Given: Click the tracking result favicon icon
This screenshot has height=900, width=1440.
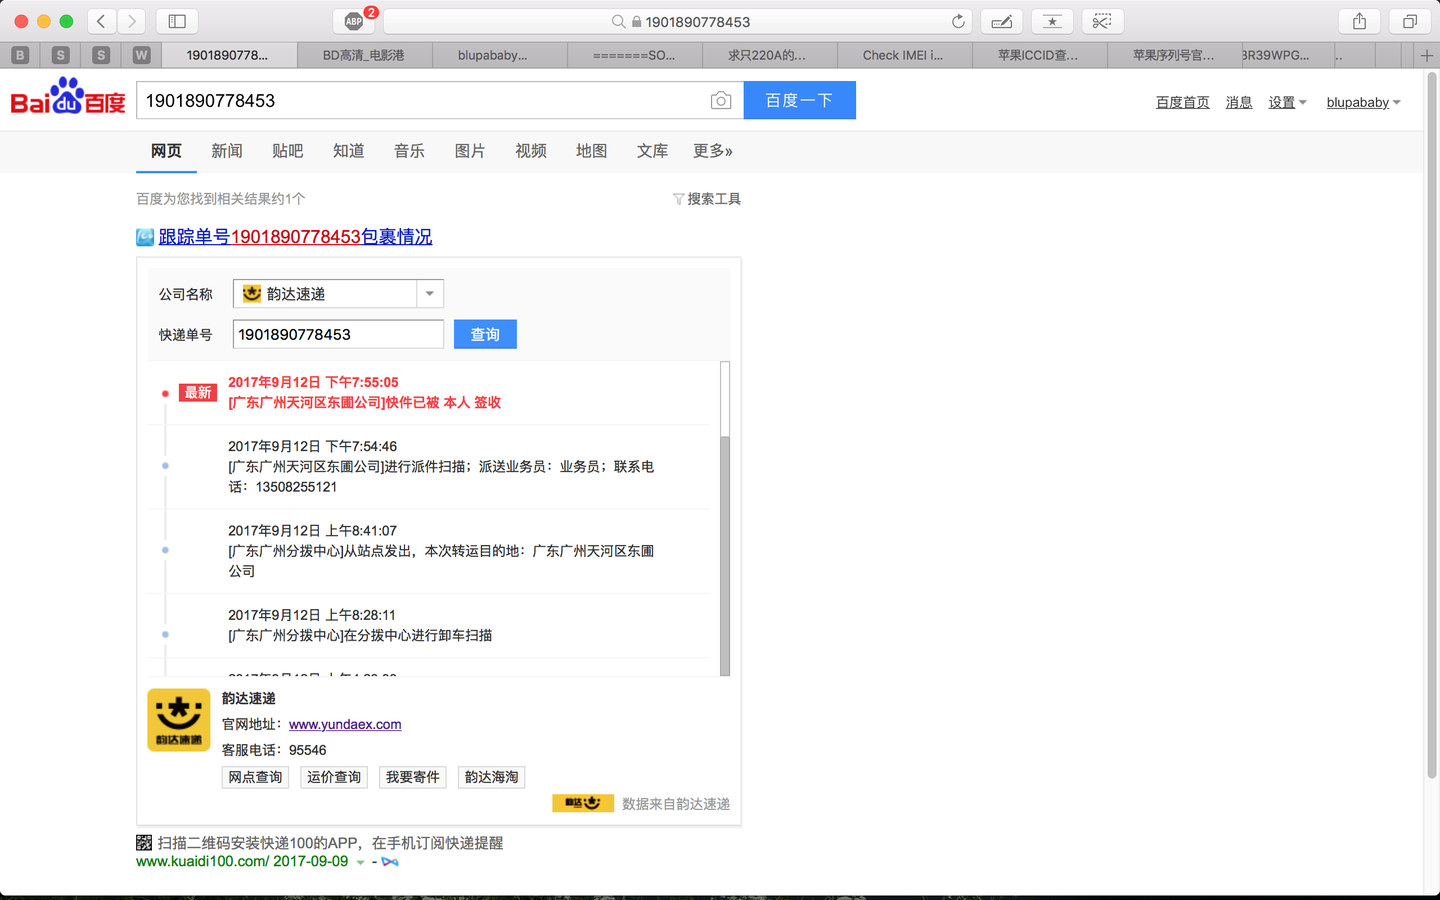Looking at the screenshot, I should 145,237.
